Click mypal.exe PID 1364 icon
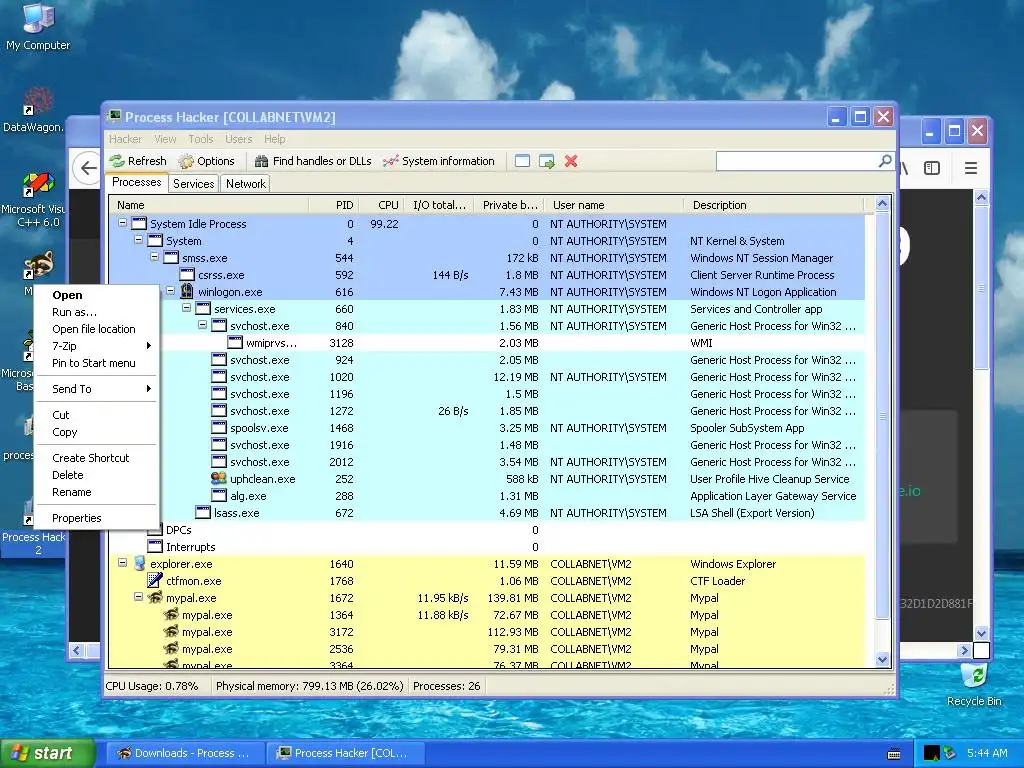The height and width of the screenshot is (768, 1024). pos(170,615)
